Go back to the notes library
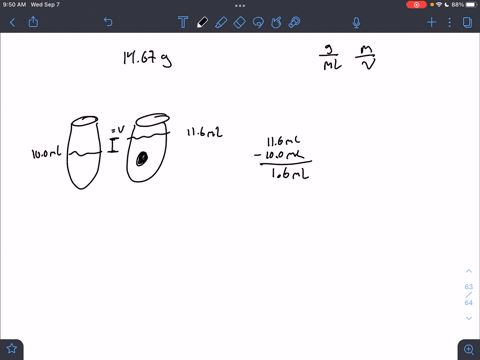Image resolution: width=480 pixels, height=360 pixels. click(x=13, y=22)
